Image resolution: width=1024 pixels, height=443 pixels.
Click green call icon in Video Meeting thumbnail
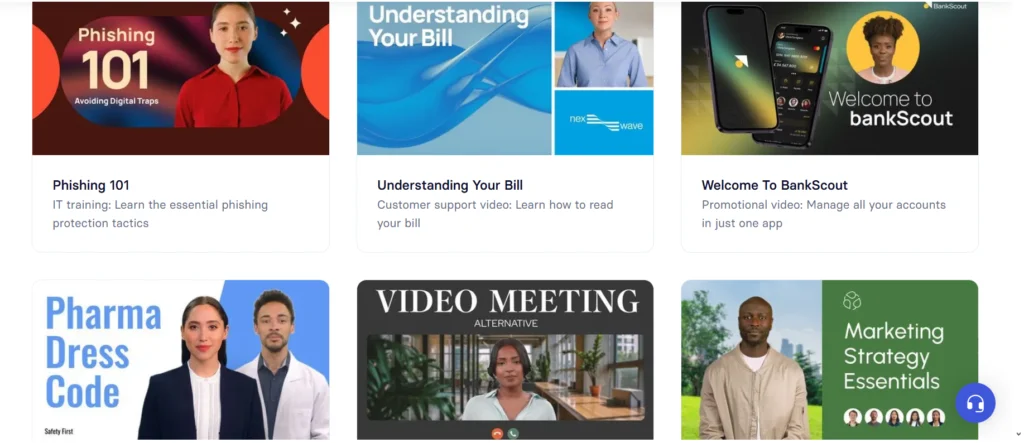click(513, 433)
